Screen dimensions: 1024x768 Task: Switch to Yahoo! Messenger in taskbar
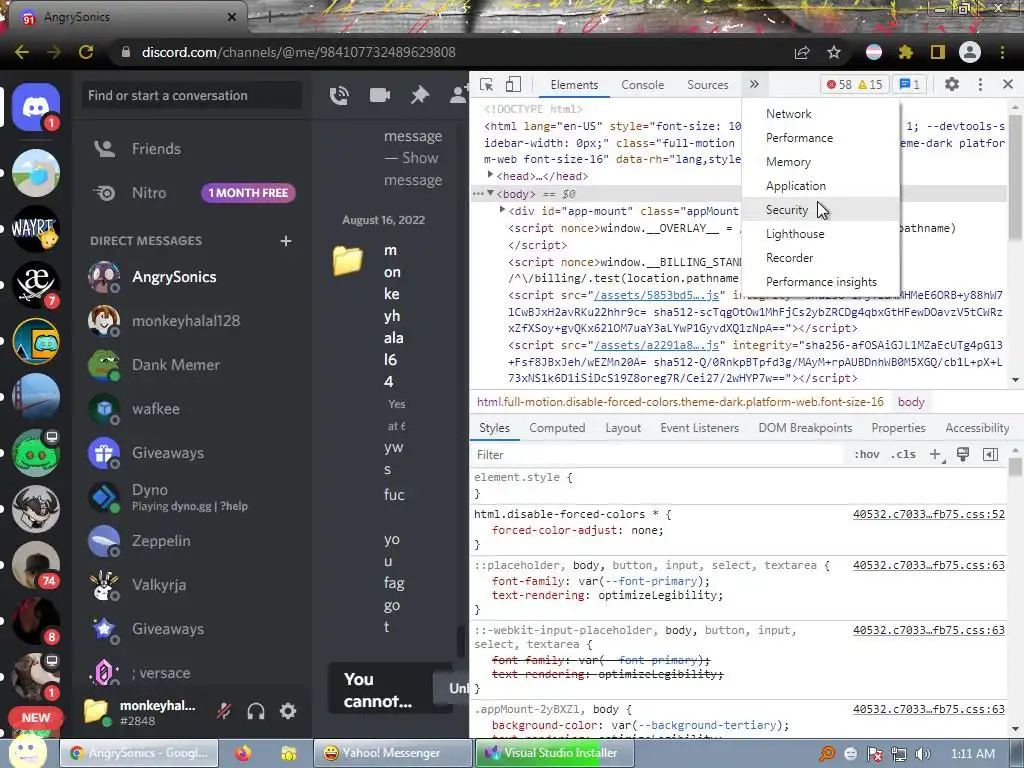[x=392, y=754]
